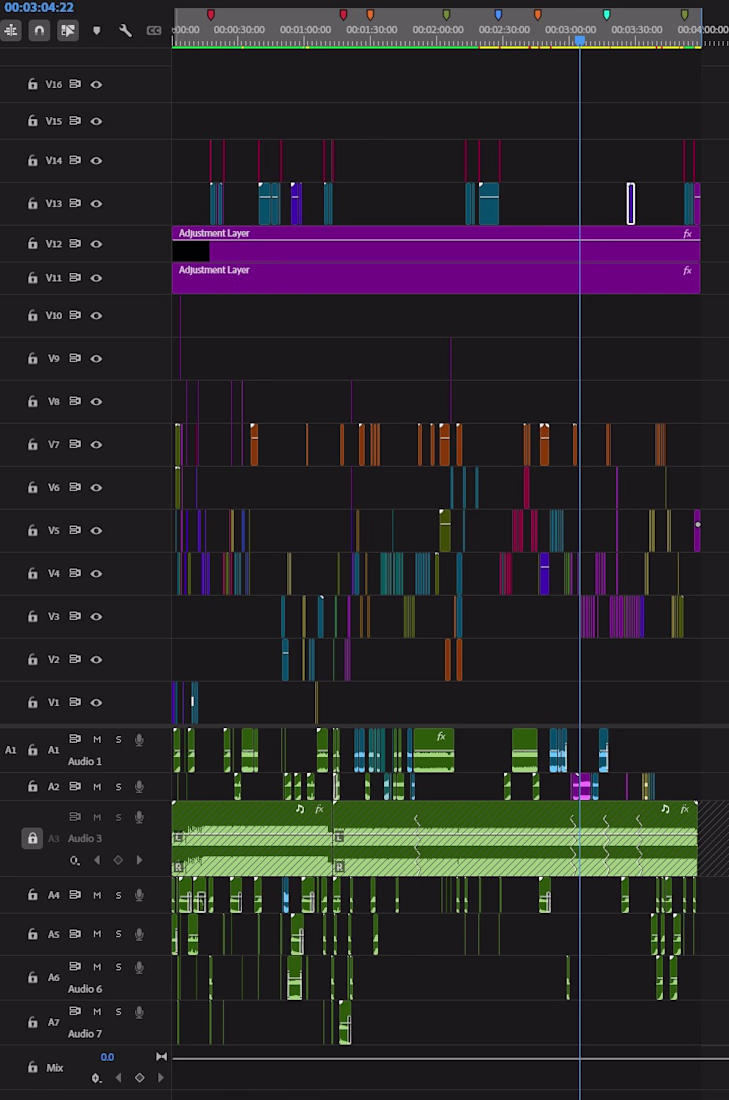The image size is (729, 1100).
Task: Open timeline display settings wrench
Action: (126, 30)
